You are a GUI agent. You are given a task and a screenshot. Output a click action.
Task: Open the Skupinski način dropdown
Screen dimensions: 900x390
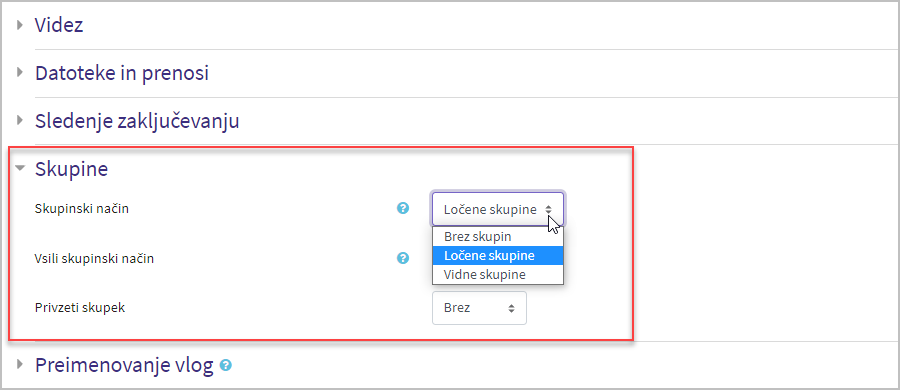498,209
